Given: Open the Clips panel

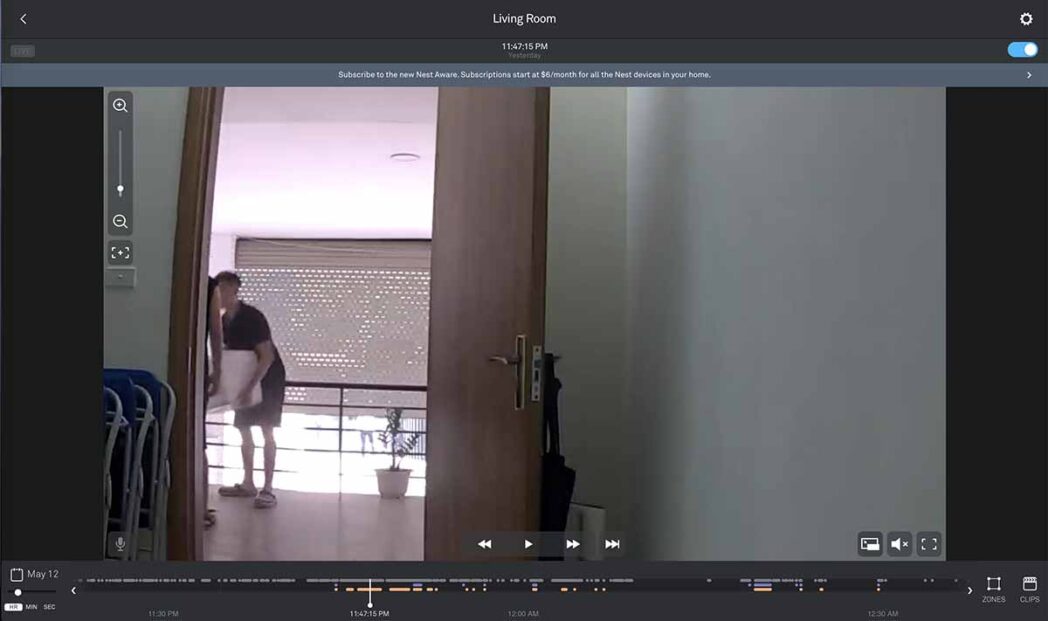Looking at the screenshot, I should click(x=1029, y=588).
